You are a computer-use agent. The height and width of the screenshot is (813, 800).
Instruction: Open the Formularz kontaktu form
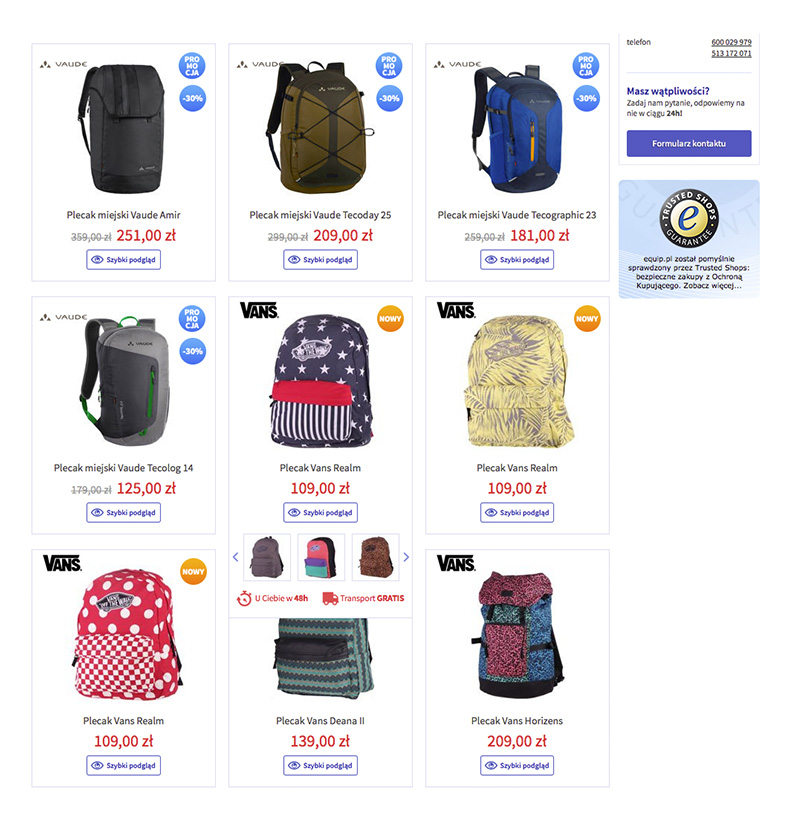click(689, 144)
